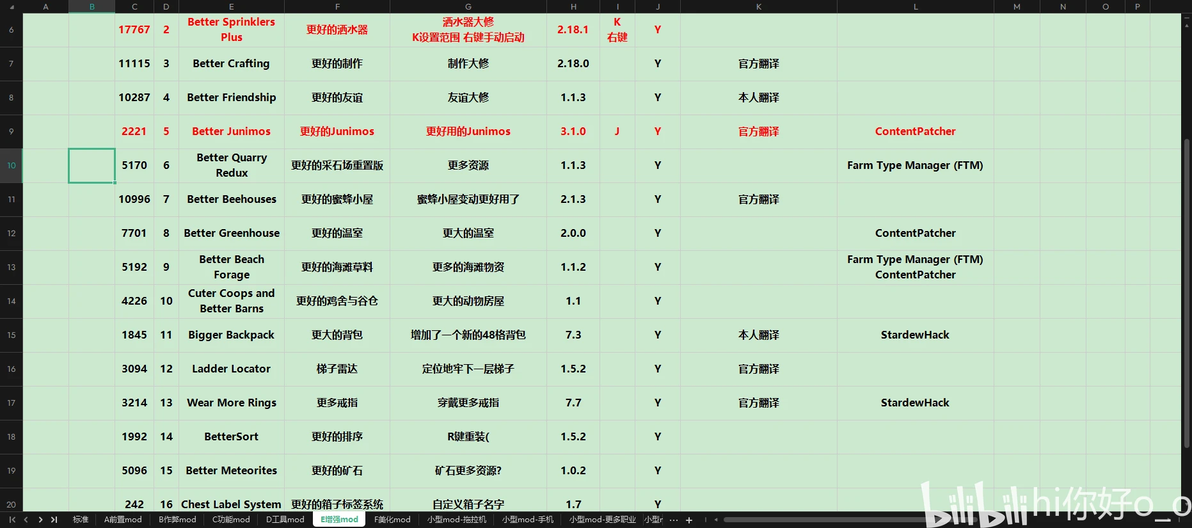Viewport: 1192px width, 528px height.
Task: Click the 本人翻译 cell in Better Friendship row
Action: (x=759, y=97)
